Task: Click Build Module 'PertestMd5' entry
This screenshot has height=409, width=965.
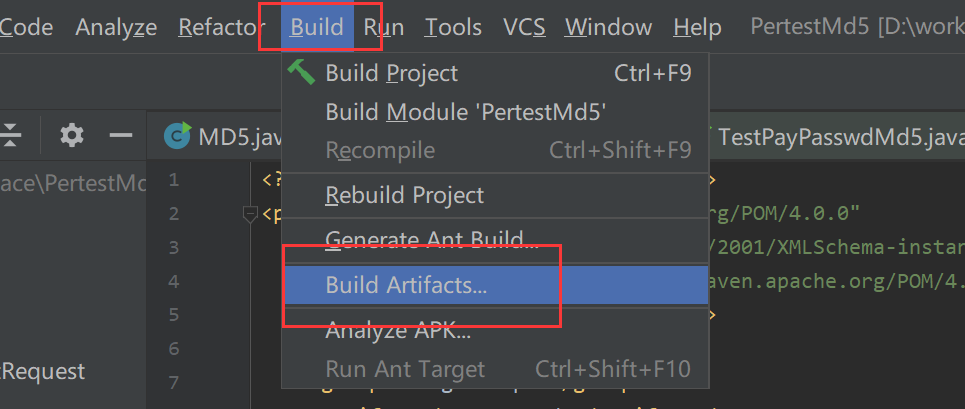Action: pos(465,112)
